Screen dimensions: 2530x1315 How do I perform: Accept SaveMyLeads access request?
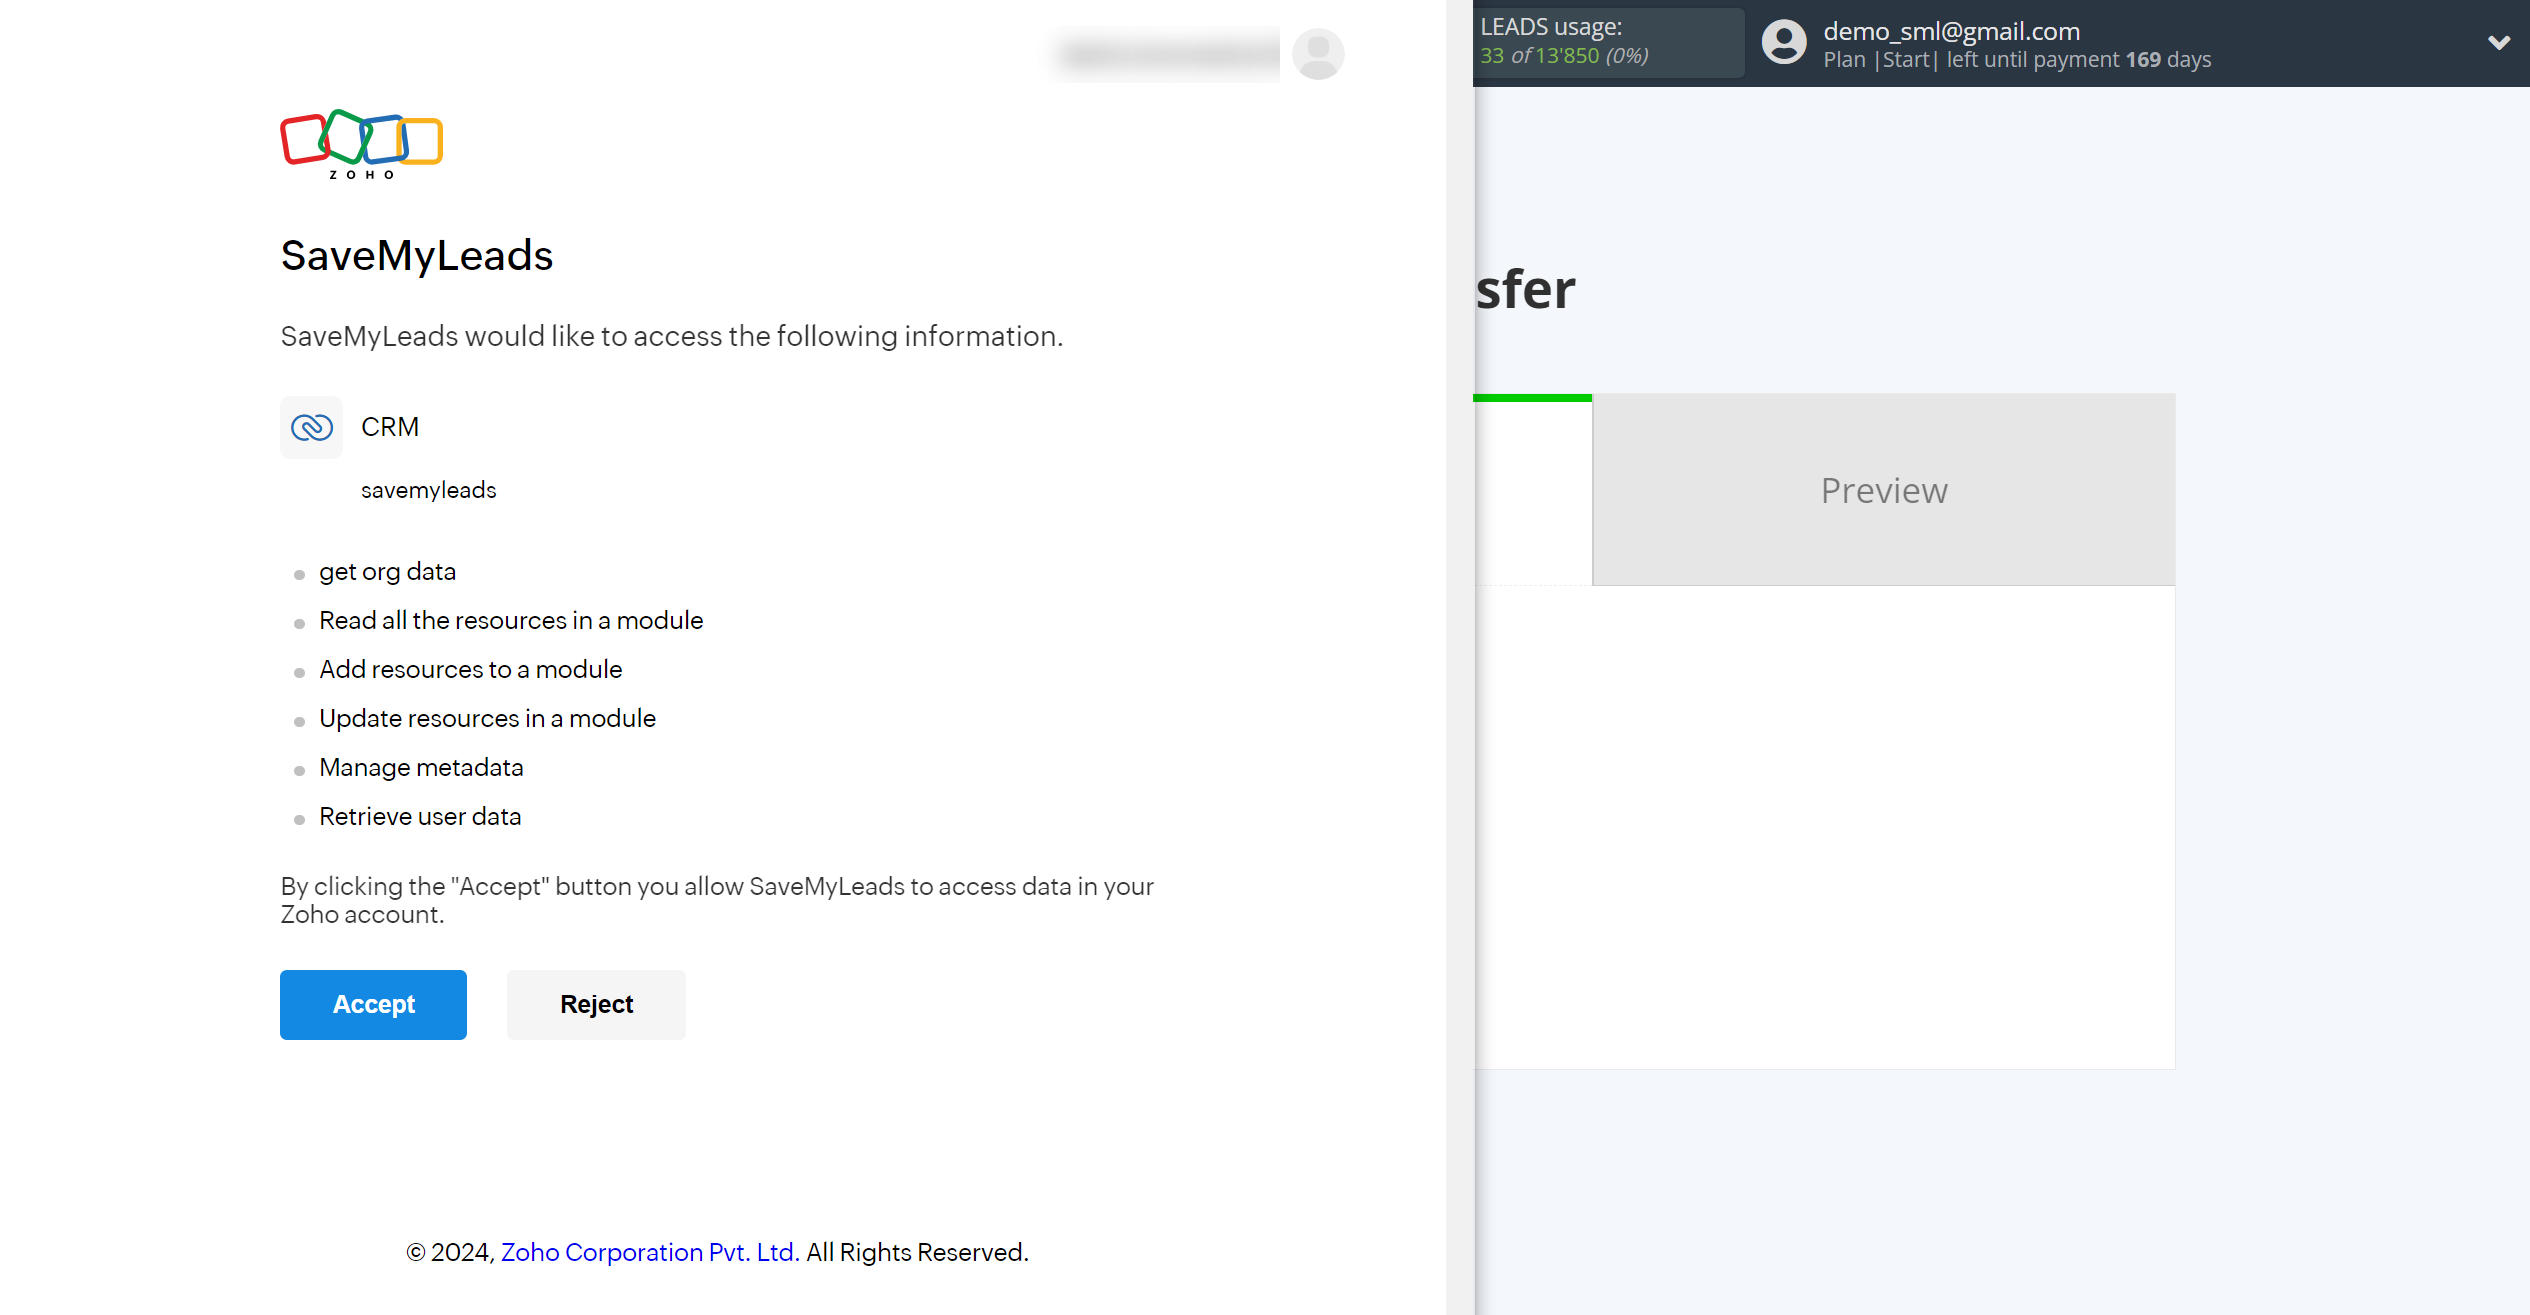(x=373, y=1004)
